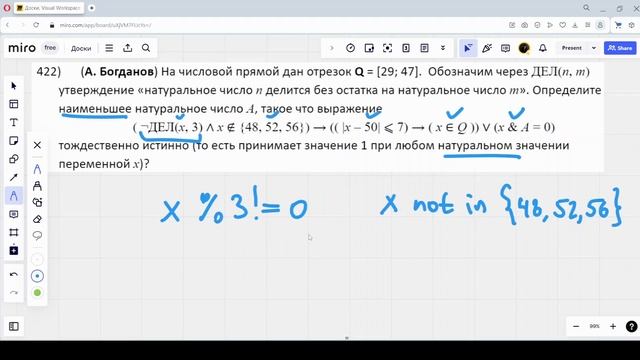This screenshot has height=360, width=640.
Task: Pick the green pen color swatch
Action: (37, 293)
